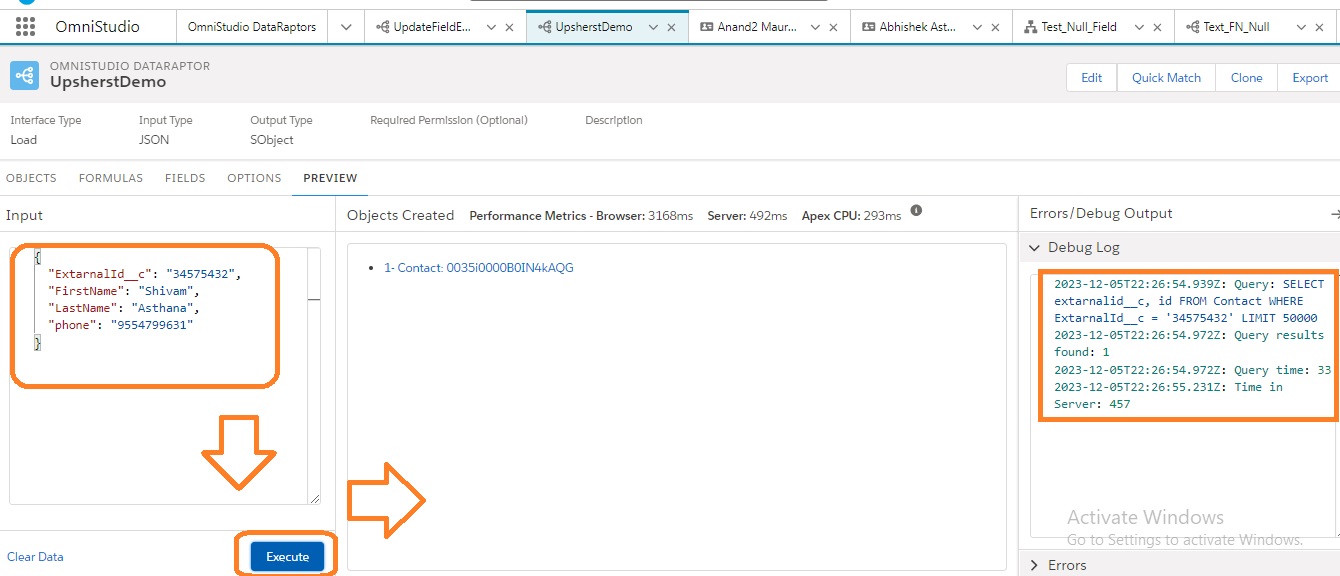This screenshot has height=576, width=1340.
Task: Click the "phone": "9554799631" line
Action: 121,325
